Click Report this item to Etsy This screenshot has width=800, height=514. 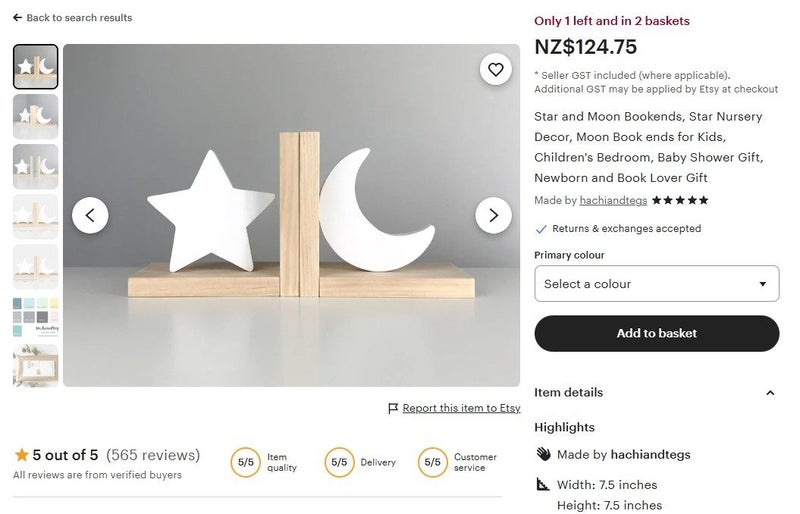pos(461,408)
